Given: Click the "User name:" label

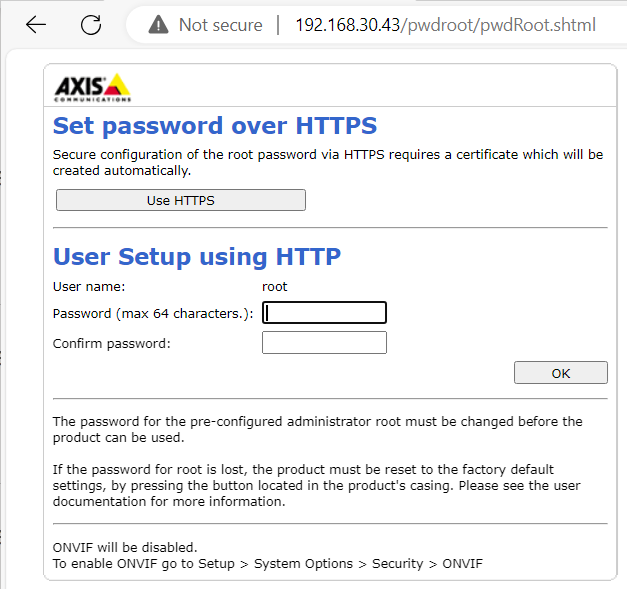Looking at the screenshot, I should tap(87, 287).
